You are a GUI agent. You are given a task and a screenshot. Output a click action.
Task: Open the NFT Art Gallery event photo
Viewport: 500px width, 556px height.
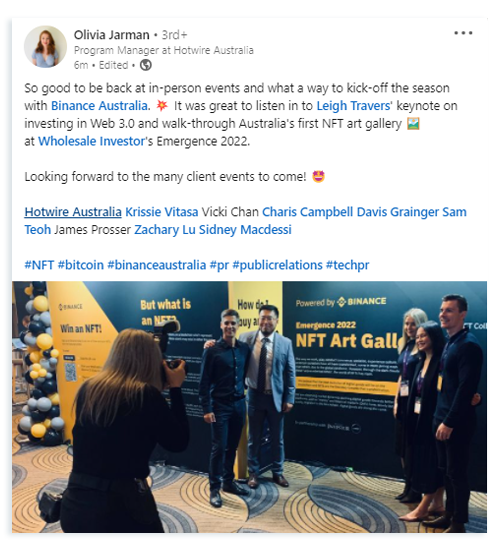pyautogui.click(x=249, y=407)
